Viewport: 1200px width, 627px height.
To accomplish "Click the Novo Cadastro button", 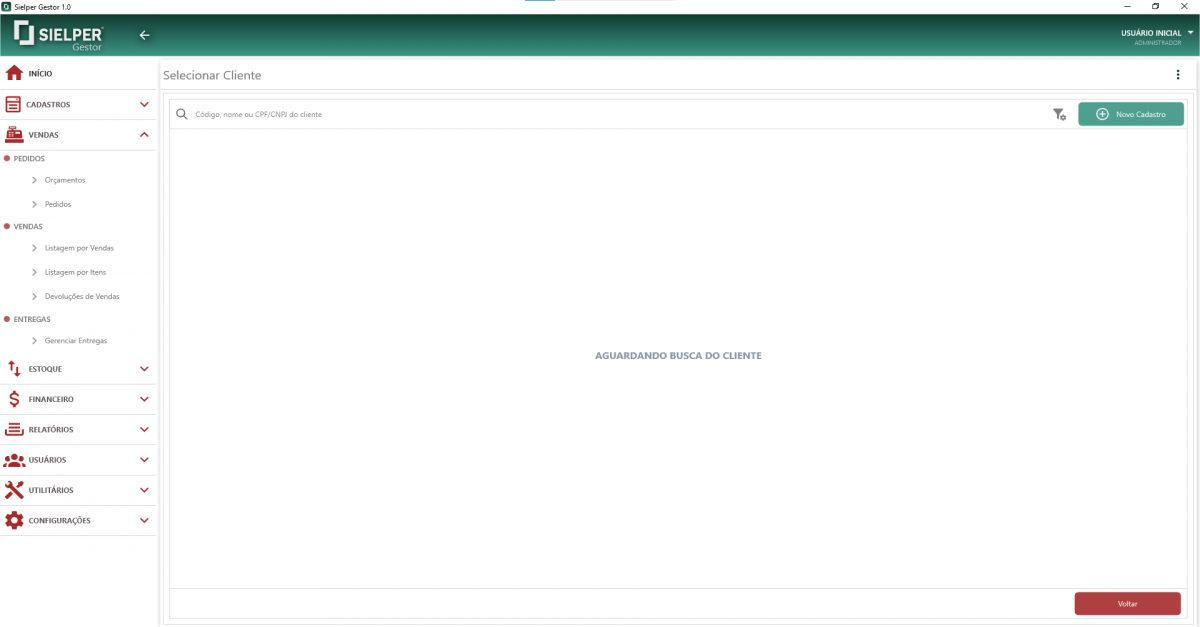I will coord(1131,114).
